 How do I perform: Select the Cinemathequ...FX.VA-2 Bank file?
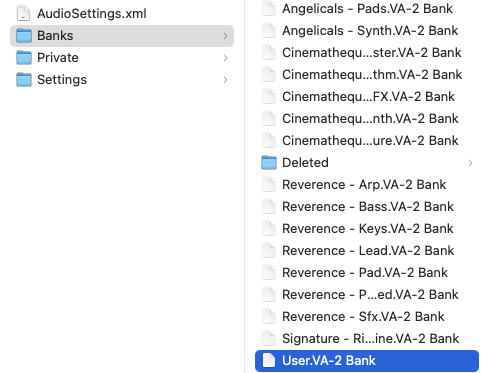pos(367,96)
